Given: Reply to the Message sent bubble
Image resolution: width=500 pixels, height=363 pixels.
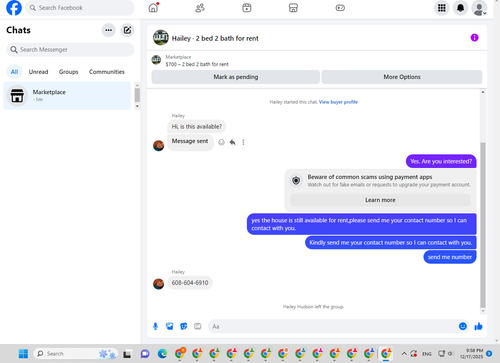Looking at the screenshot, I should tap(232, 142).
